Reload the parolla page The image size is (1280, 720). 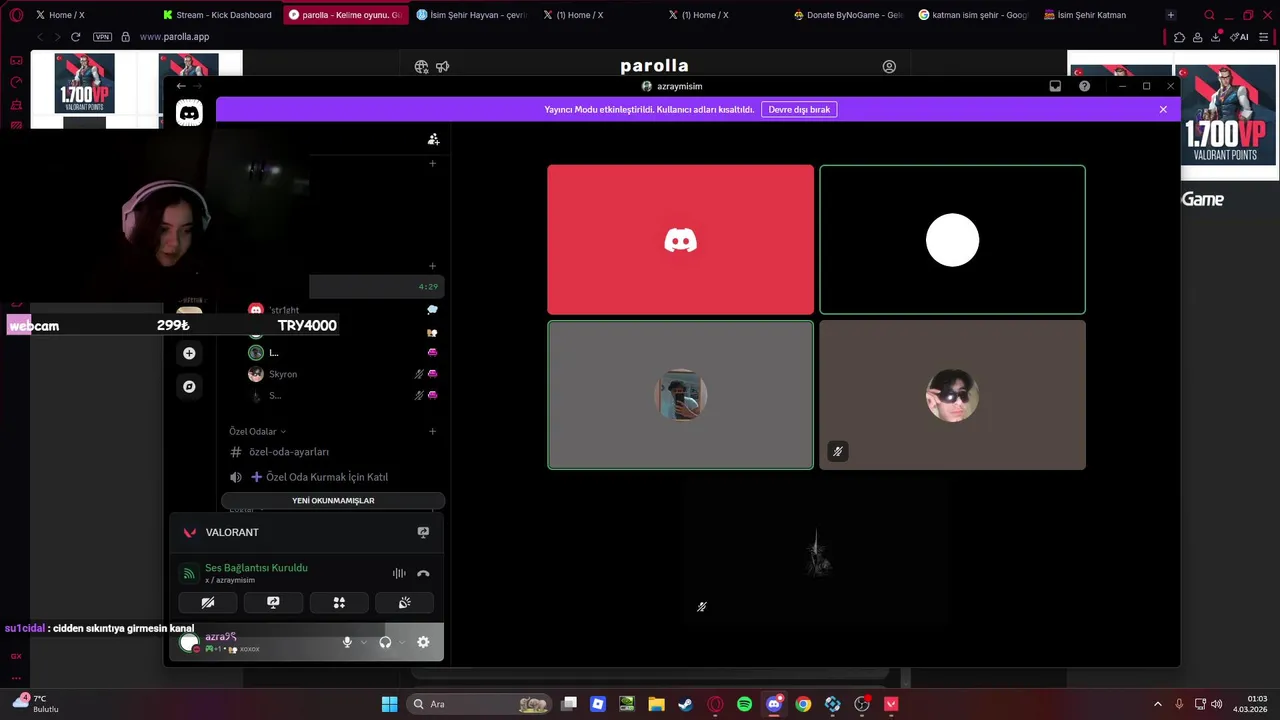75,37
